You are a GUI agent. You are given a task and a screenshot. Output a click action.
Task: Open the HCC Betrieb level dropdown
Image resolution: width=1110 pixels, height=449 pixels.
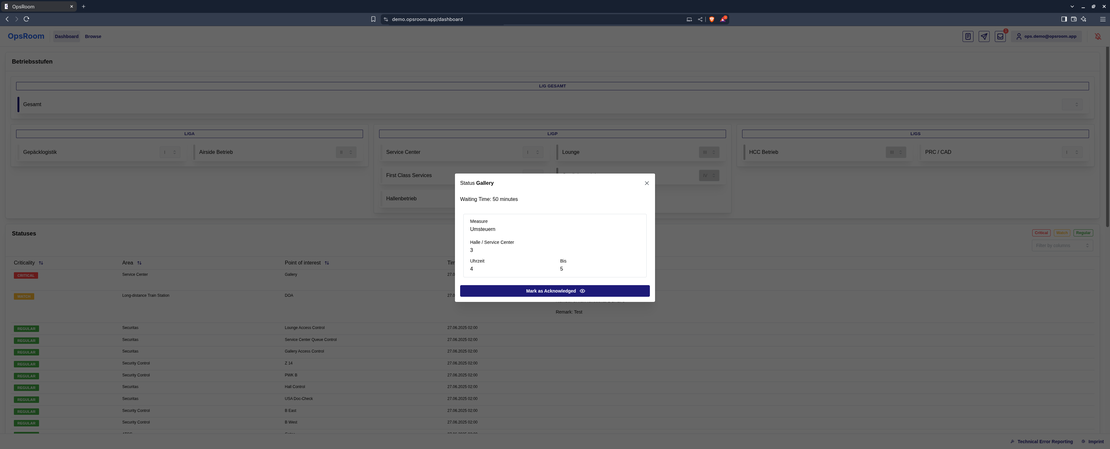pos(896,152)
